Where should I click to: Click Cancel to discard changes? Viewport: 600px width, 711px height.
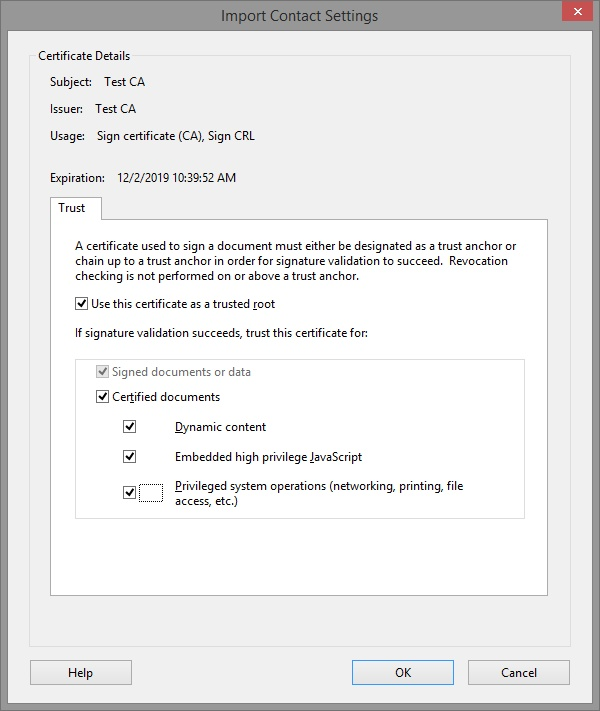tap(519, 672)
